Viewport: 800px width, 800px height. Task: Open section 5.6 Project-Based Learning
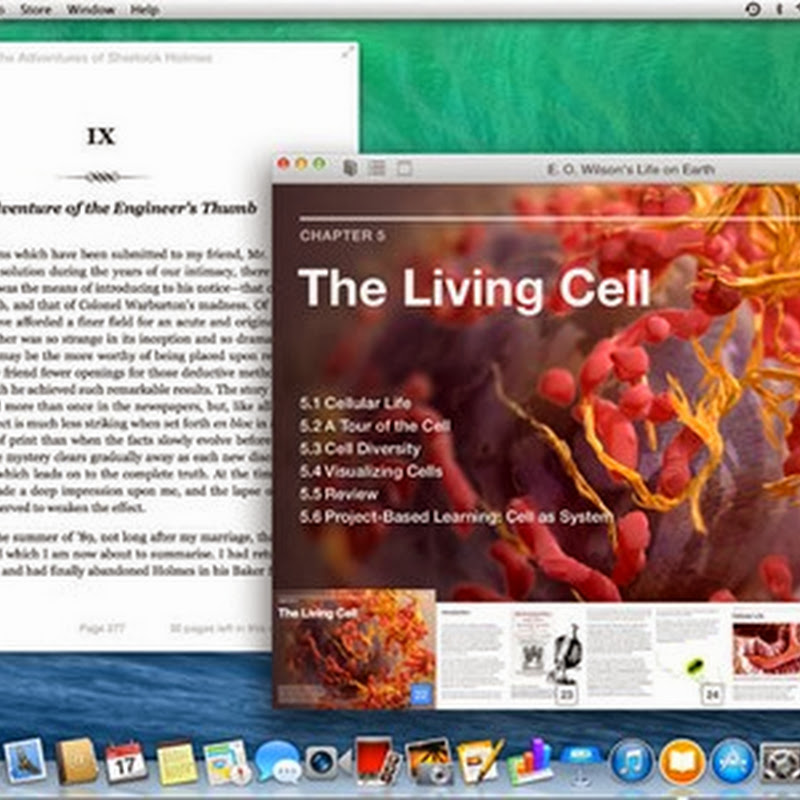[457, 517]
